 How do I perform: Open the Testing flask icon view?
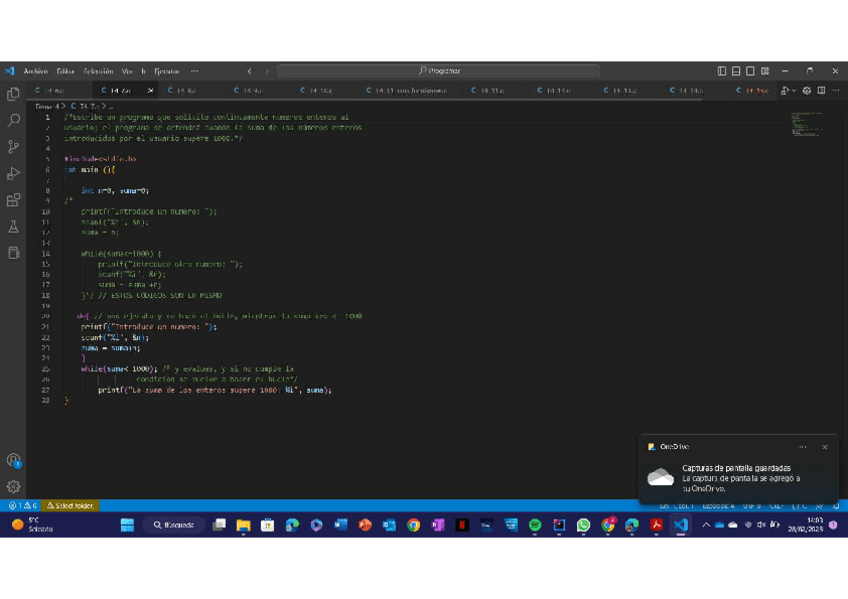pyautogui.click(x=13, y=227)
